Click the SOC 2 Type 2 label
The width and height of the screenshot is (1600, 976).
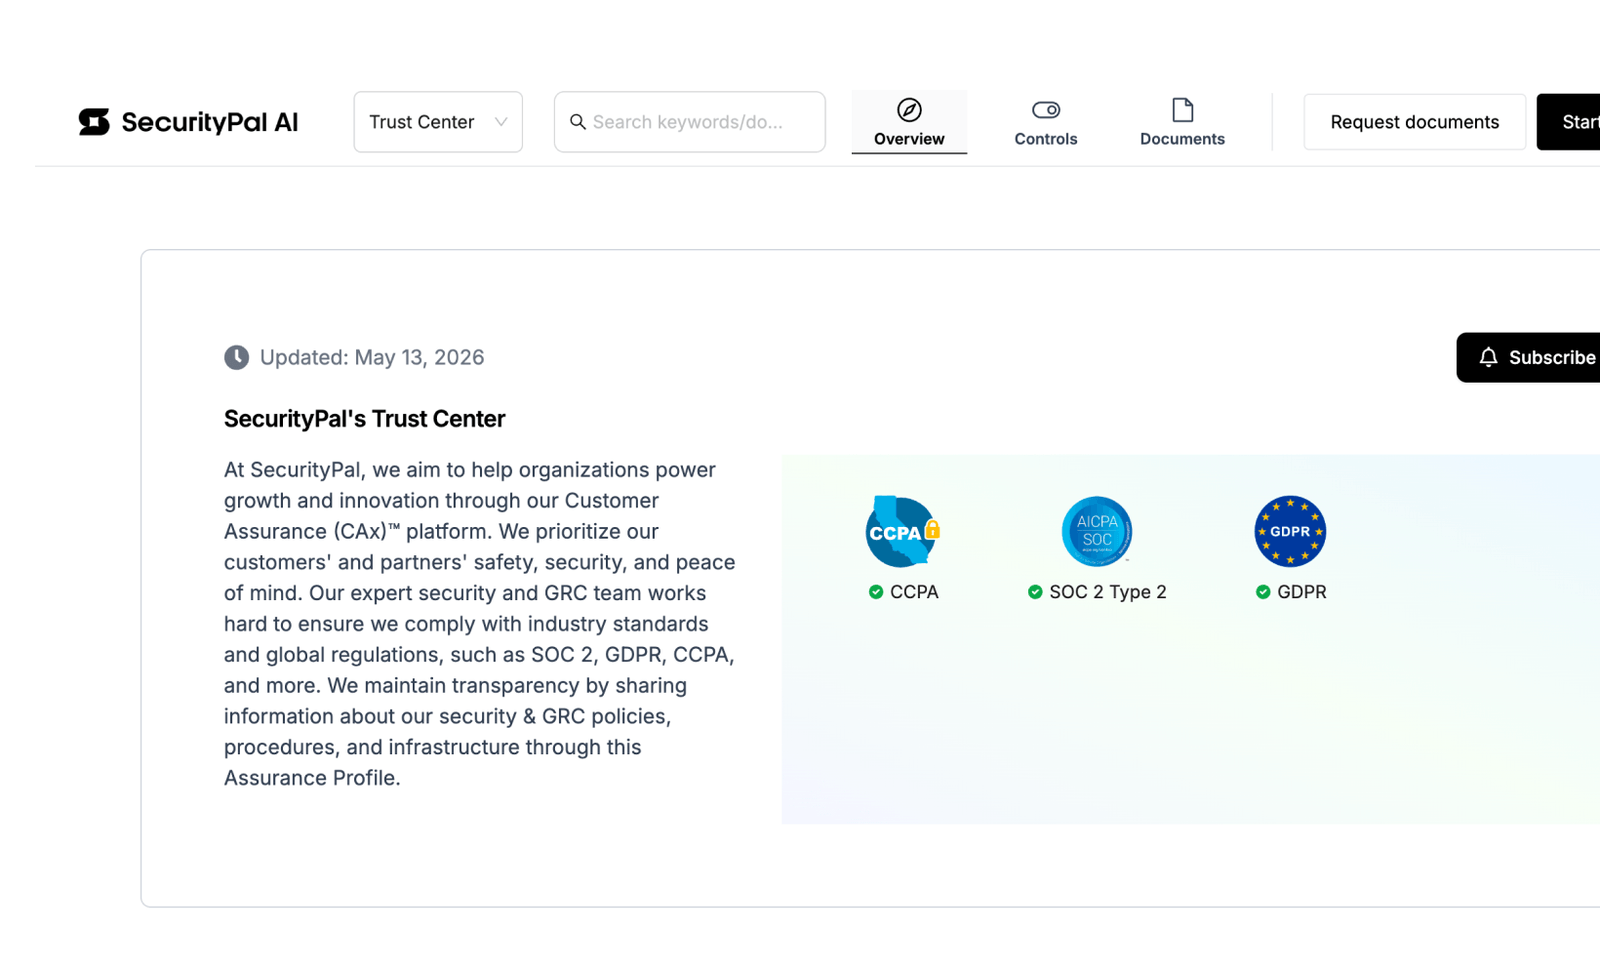click(x=1108, y=592)
